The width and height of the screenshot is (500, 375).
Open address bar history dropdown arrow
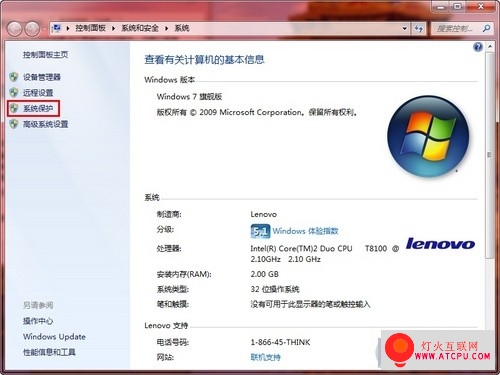point(405,28)
